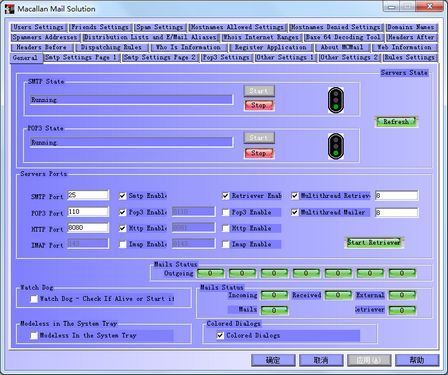
Task: Click the POP3 State traffic light indicator
Action: (336, 146)
